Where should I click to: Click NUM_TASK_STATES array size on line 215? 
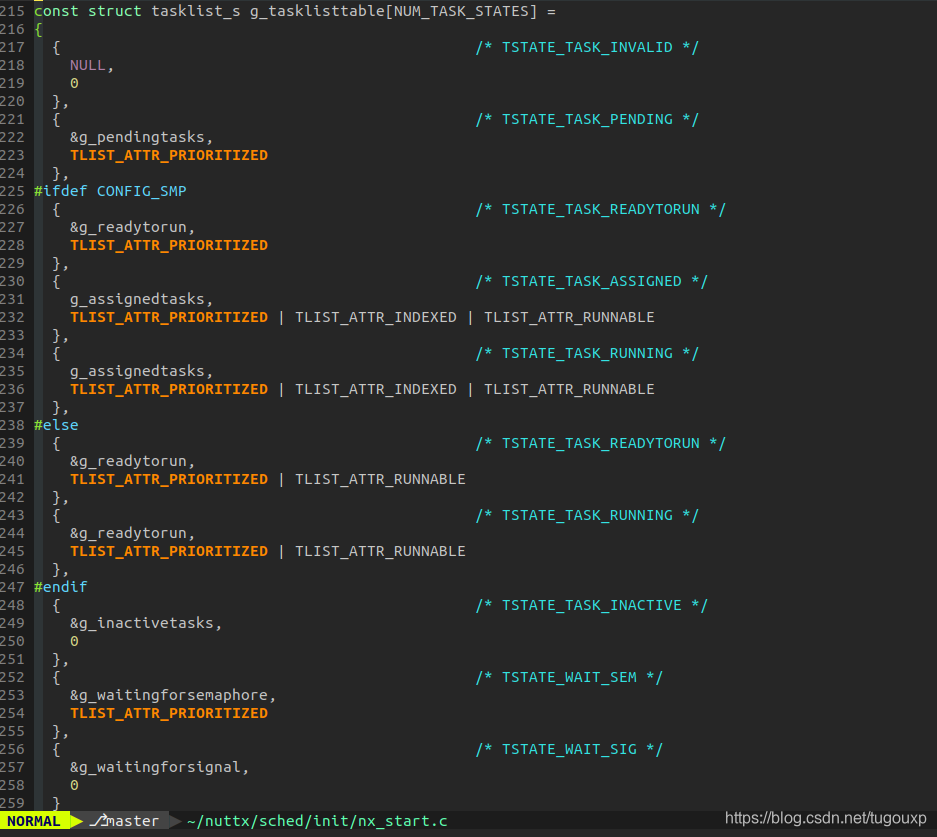pos(461,11)
